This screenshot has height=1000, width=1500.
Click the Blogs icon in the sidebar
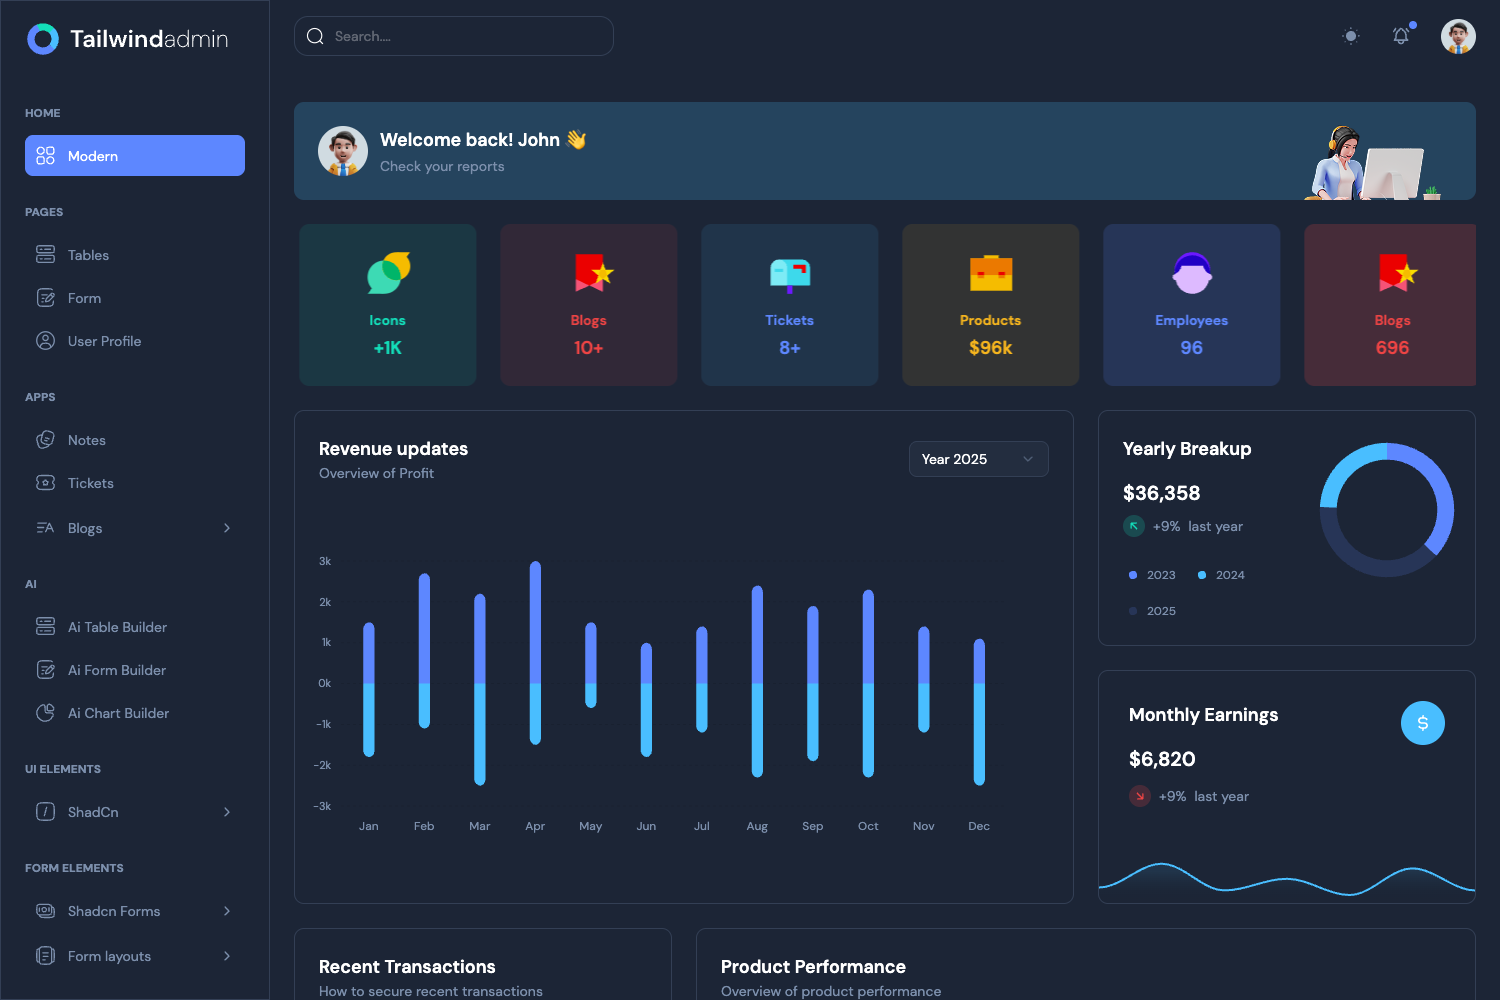(45, 528)
